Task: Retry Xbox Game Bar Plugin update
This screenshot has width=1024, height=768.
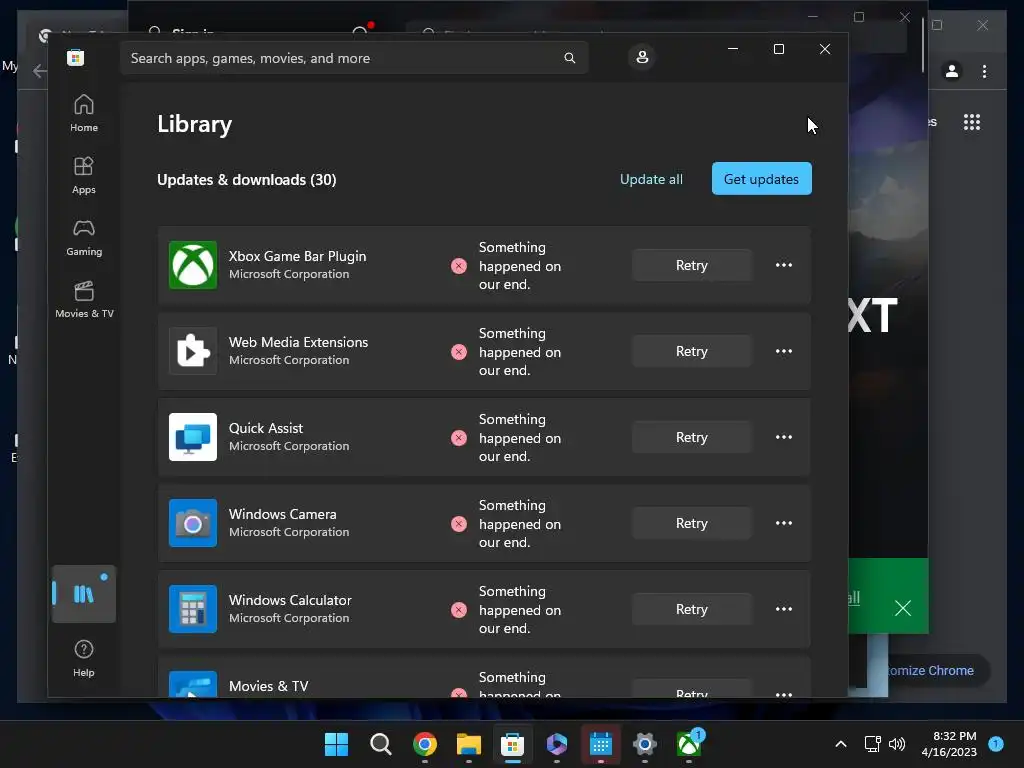Action: 692,265
